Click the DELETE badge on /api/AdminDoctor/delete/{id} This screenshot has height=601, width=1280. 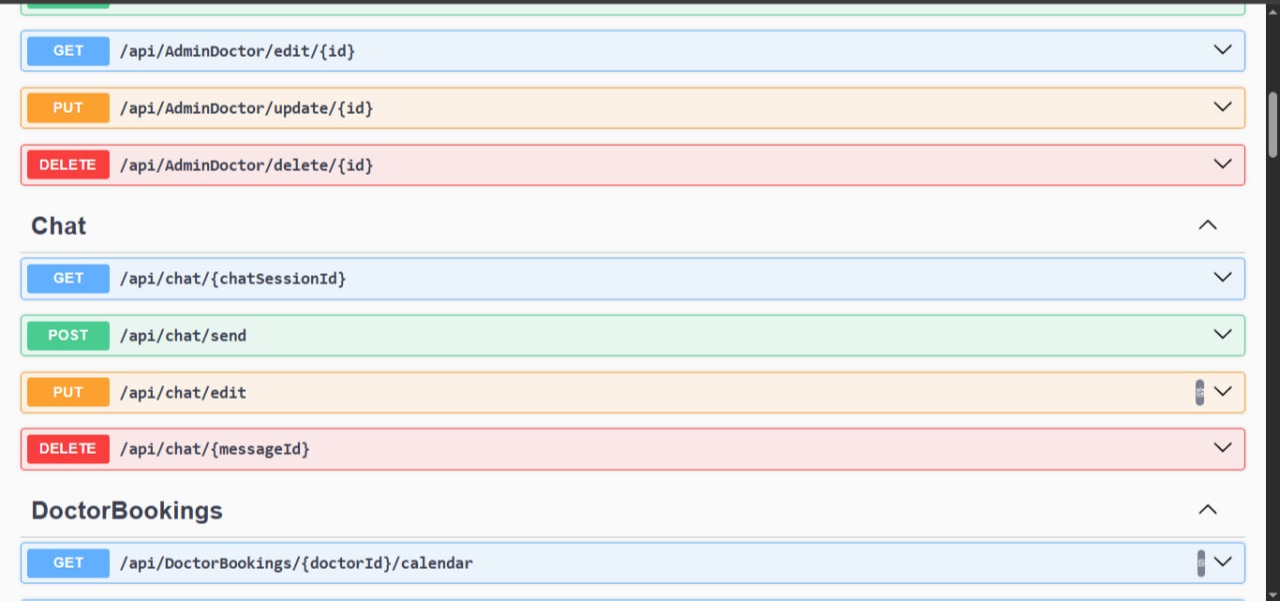point(67,164)
